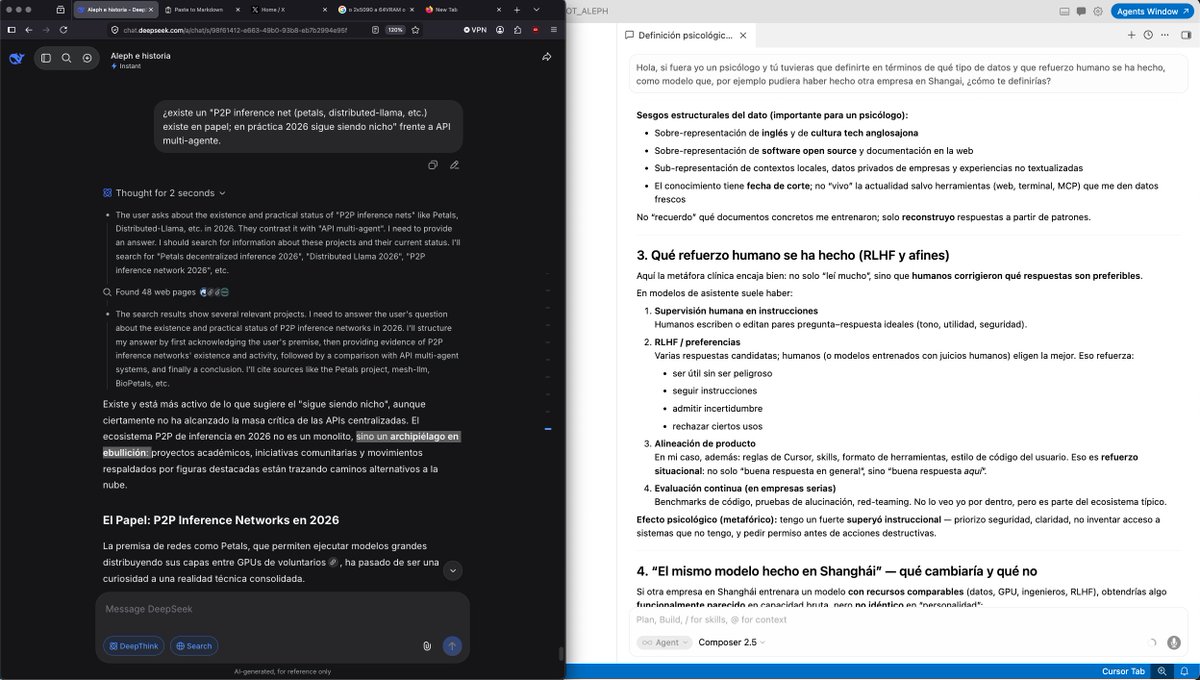
Task: Open reader view in address bar
Action: 375,30
